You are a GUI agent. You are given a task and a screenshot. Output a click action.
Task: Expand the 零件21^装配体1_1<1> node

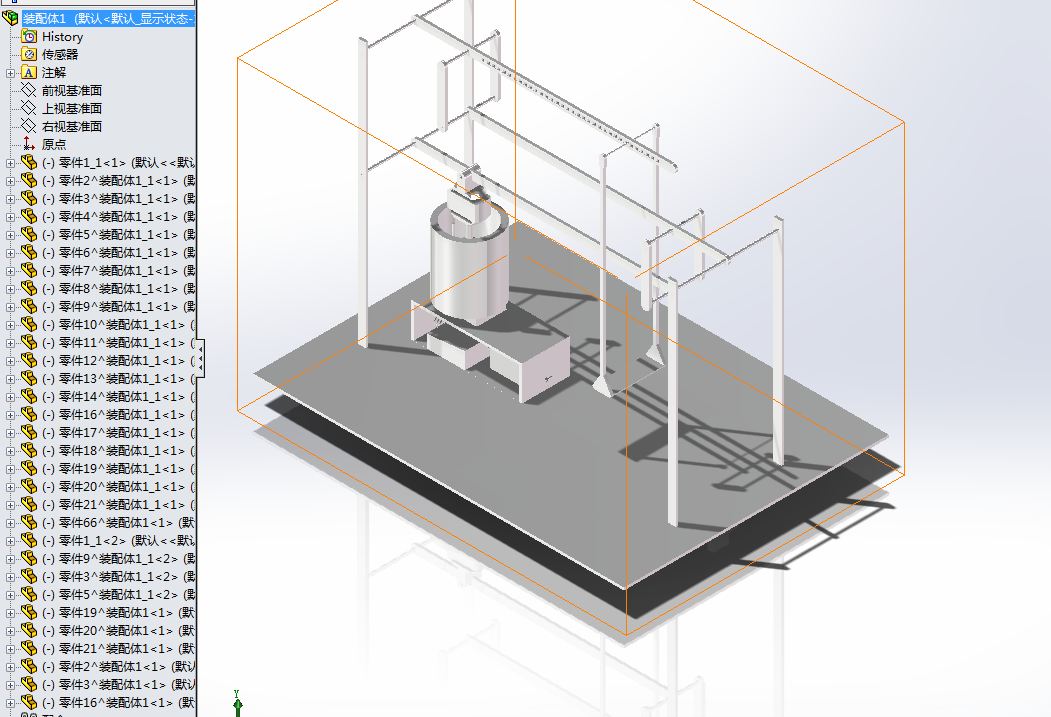[x=10, y=505]
